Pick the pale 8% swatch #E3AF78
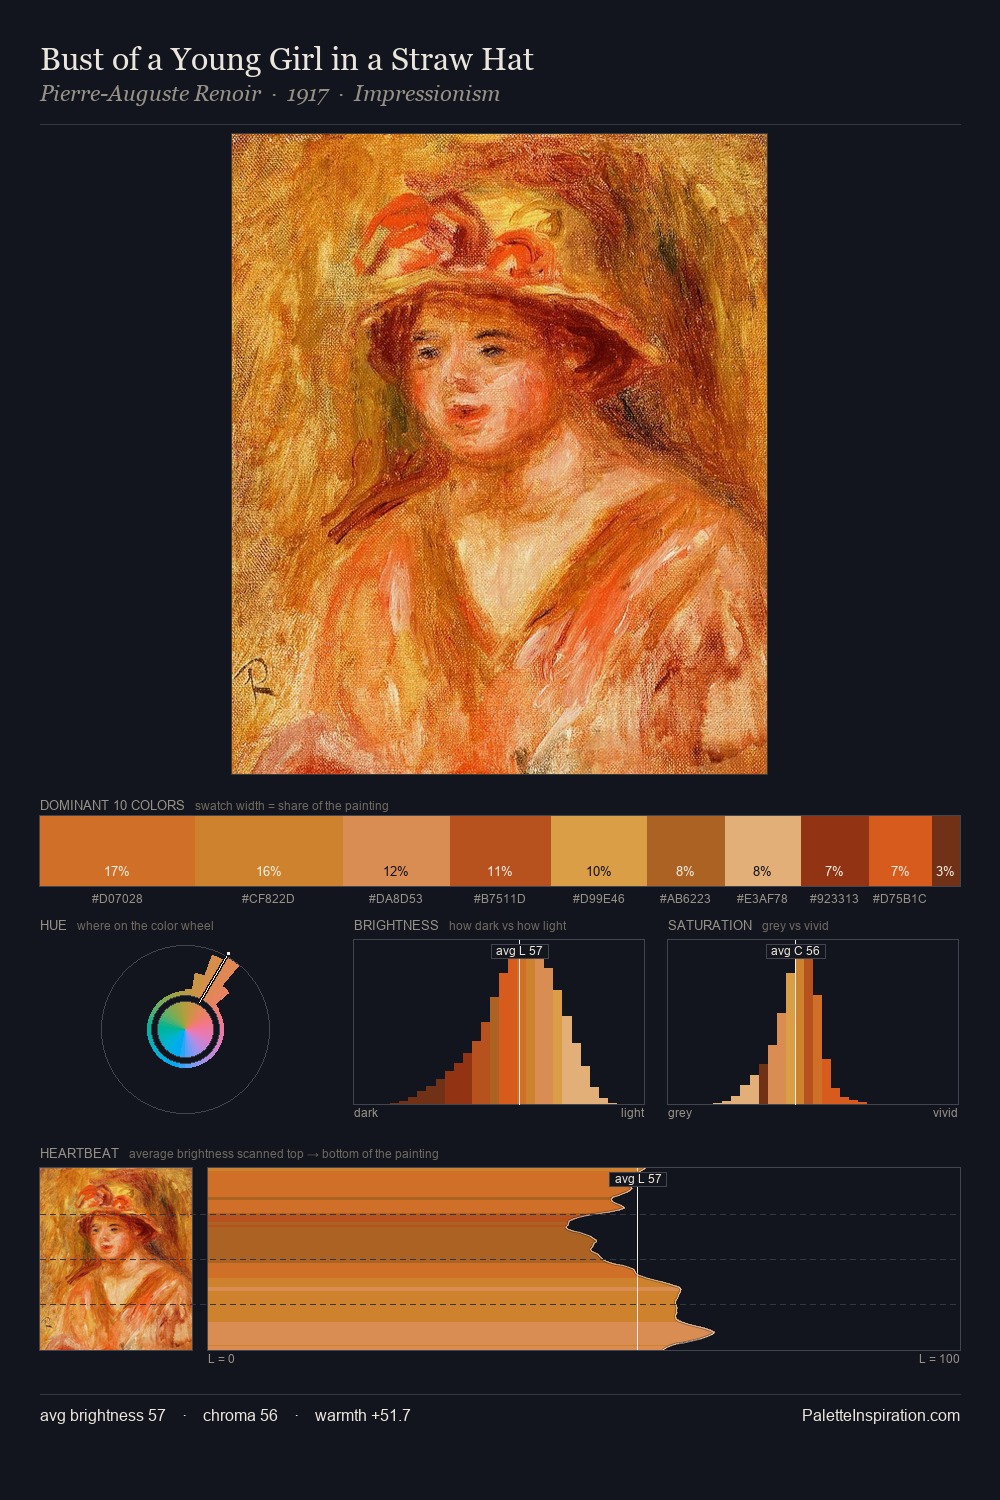The width and height of the screenshot is (1000, 1500). click(762, 851)
